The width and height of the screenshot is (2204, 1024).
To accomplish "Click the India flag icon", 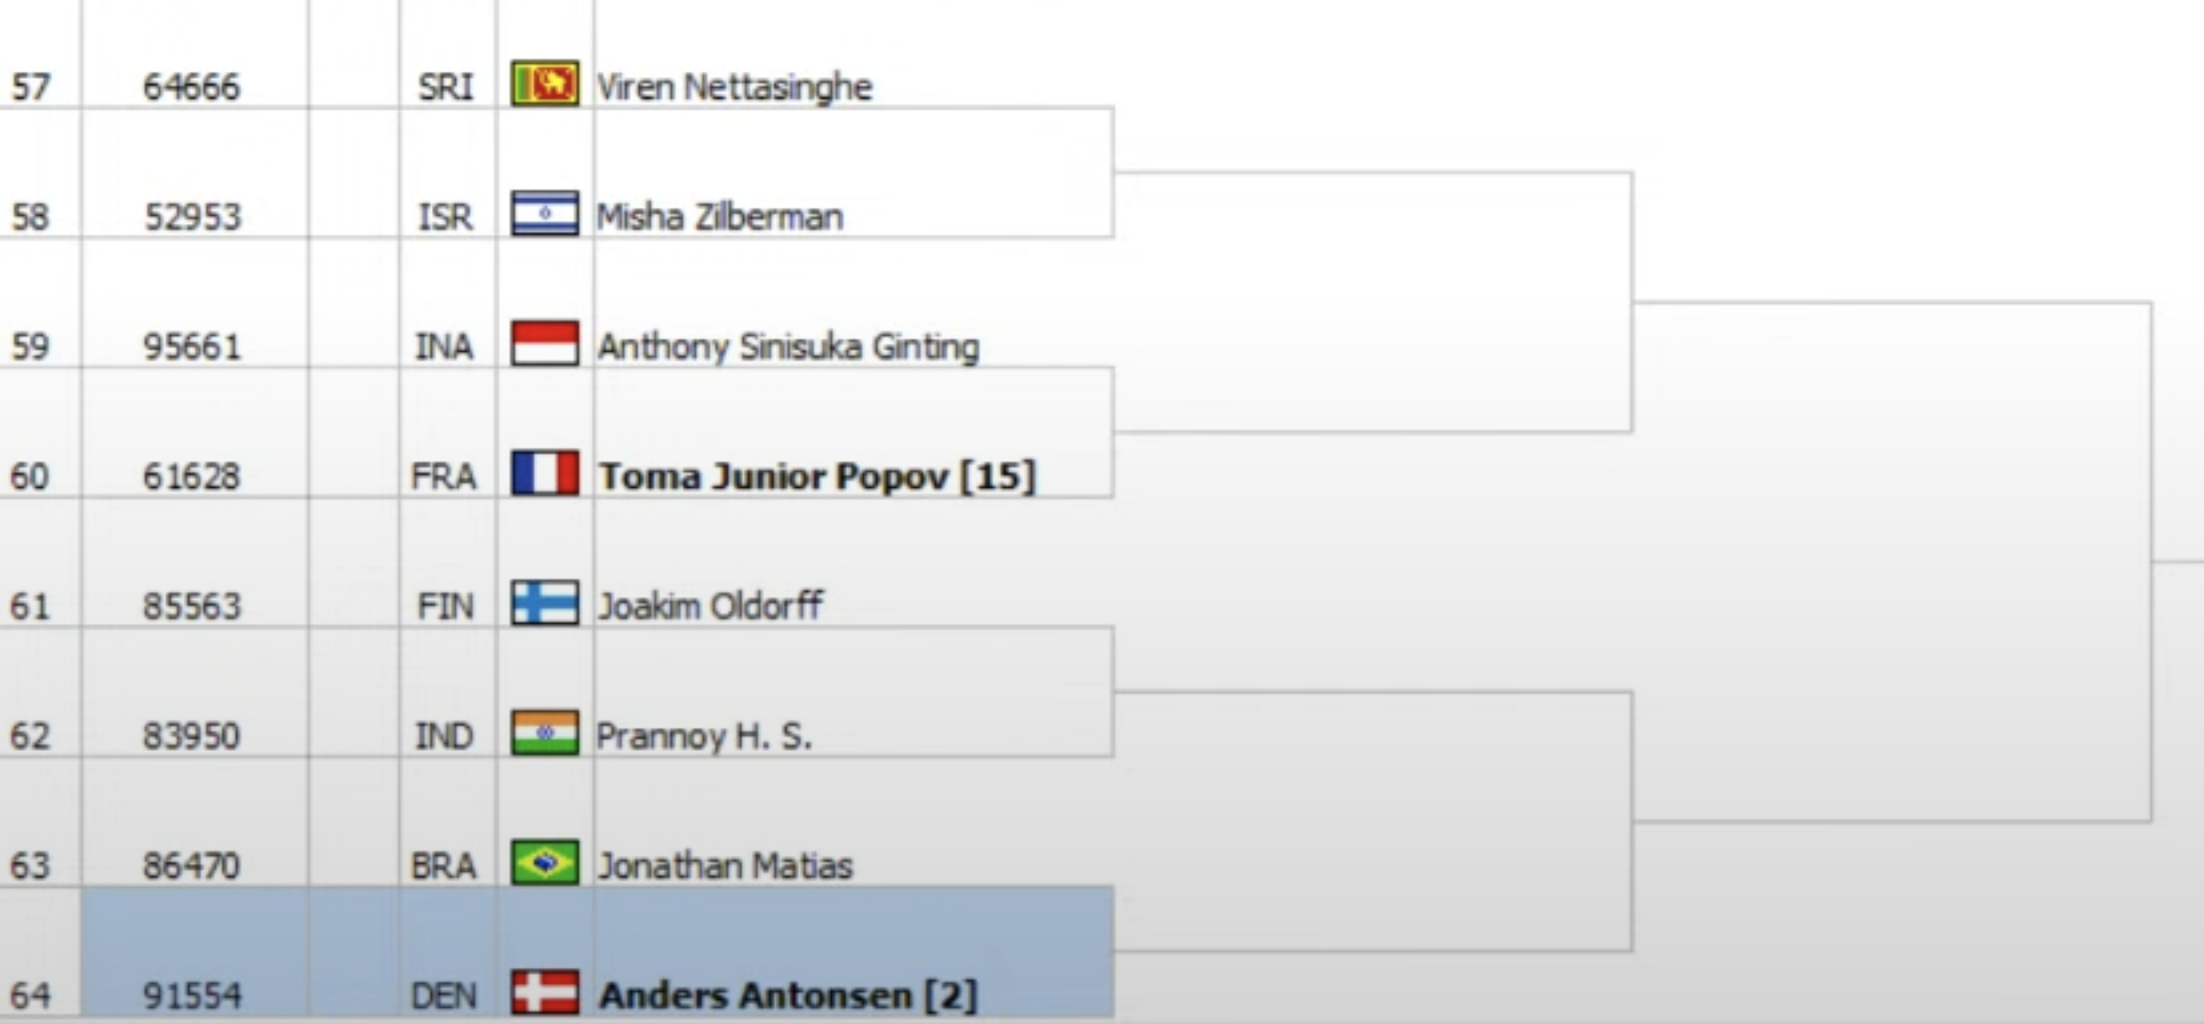I will [x=545, y=733].
